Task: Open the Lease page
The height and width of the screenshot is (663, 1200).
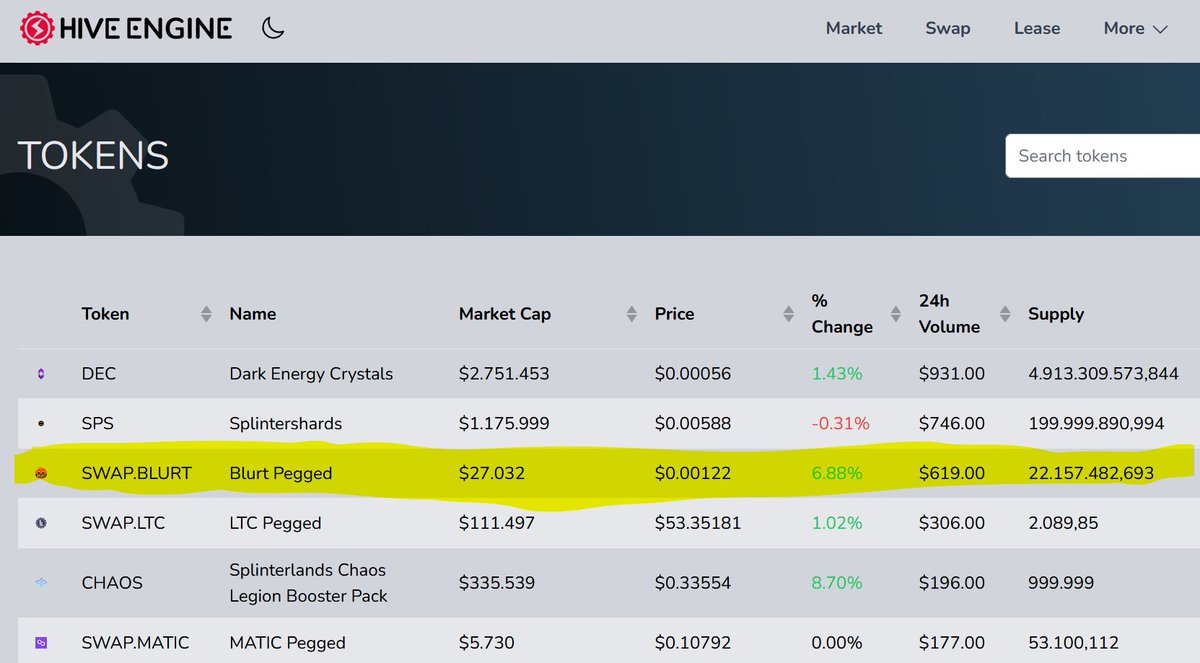Action: pyautogui.click(x=1036, y=28)
